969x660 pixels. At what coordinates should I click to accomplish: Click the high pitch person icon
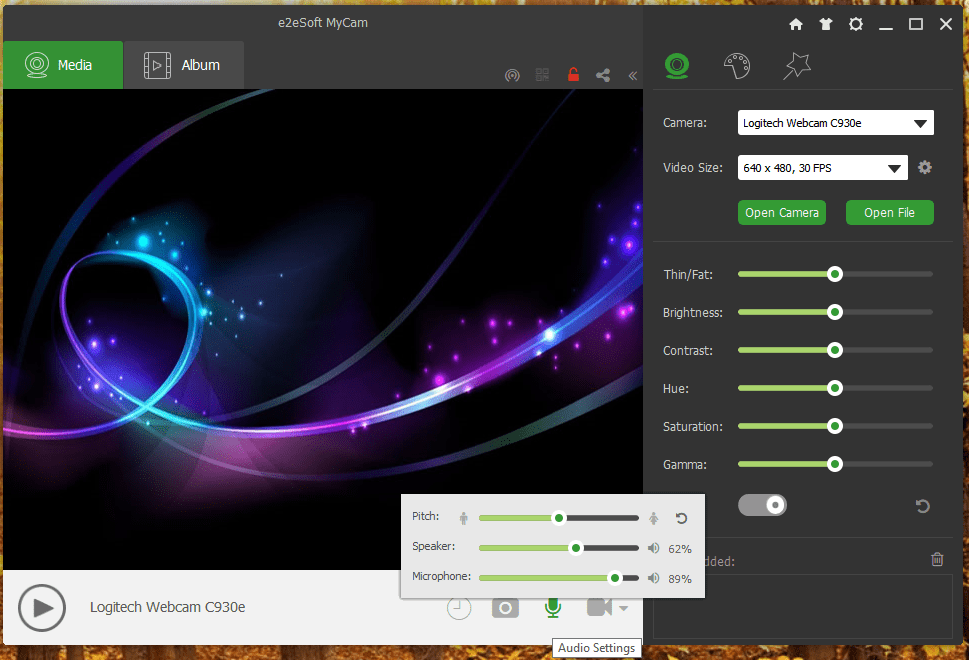coord(654,518)
